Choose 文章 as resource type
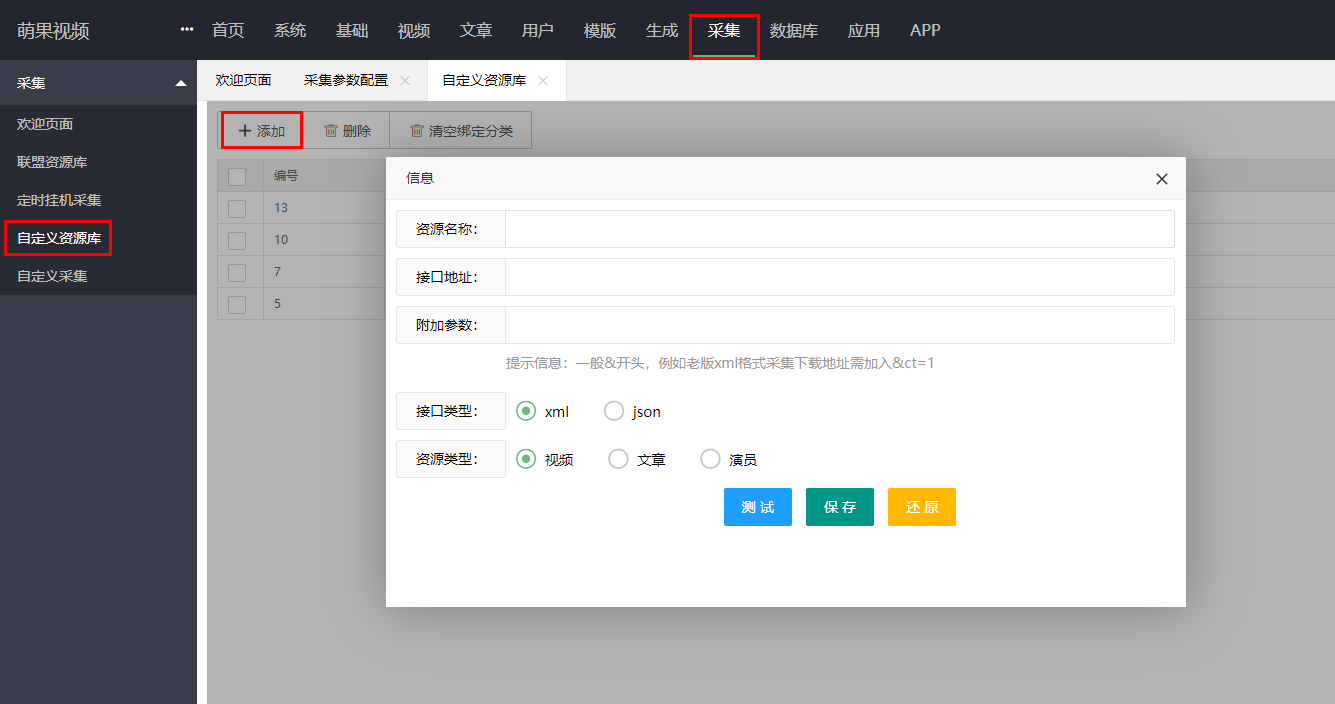 pyautogui.click(x=618, y=459)
